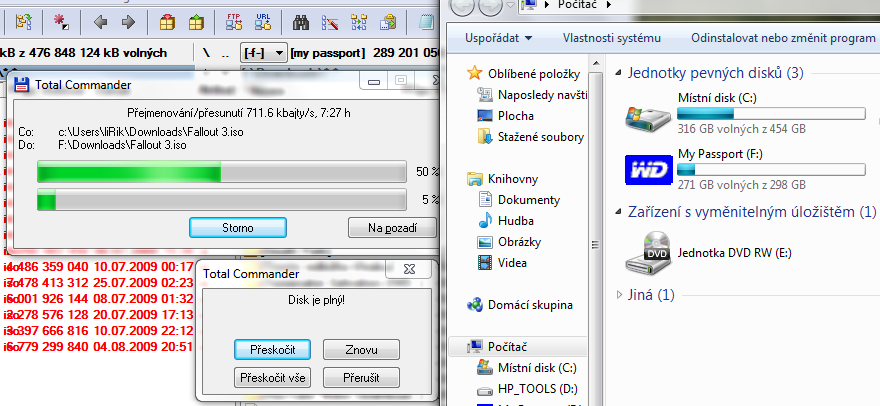
Task: Select file row dated 10.07.2009 00:17
Action: click(x=98, y=267)
